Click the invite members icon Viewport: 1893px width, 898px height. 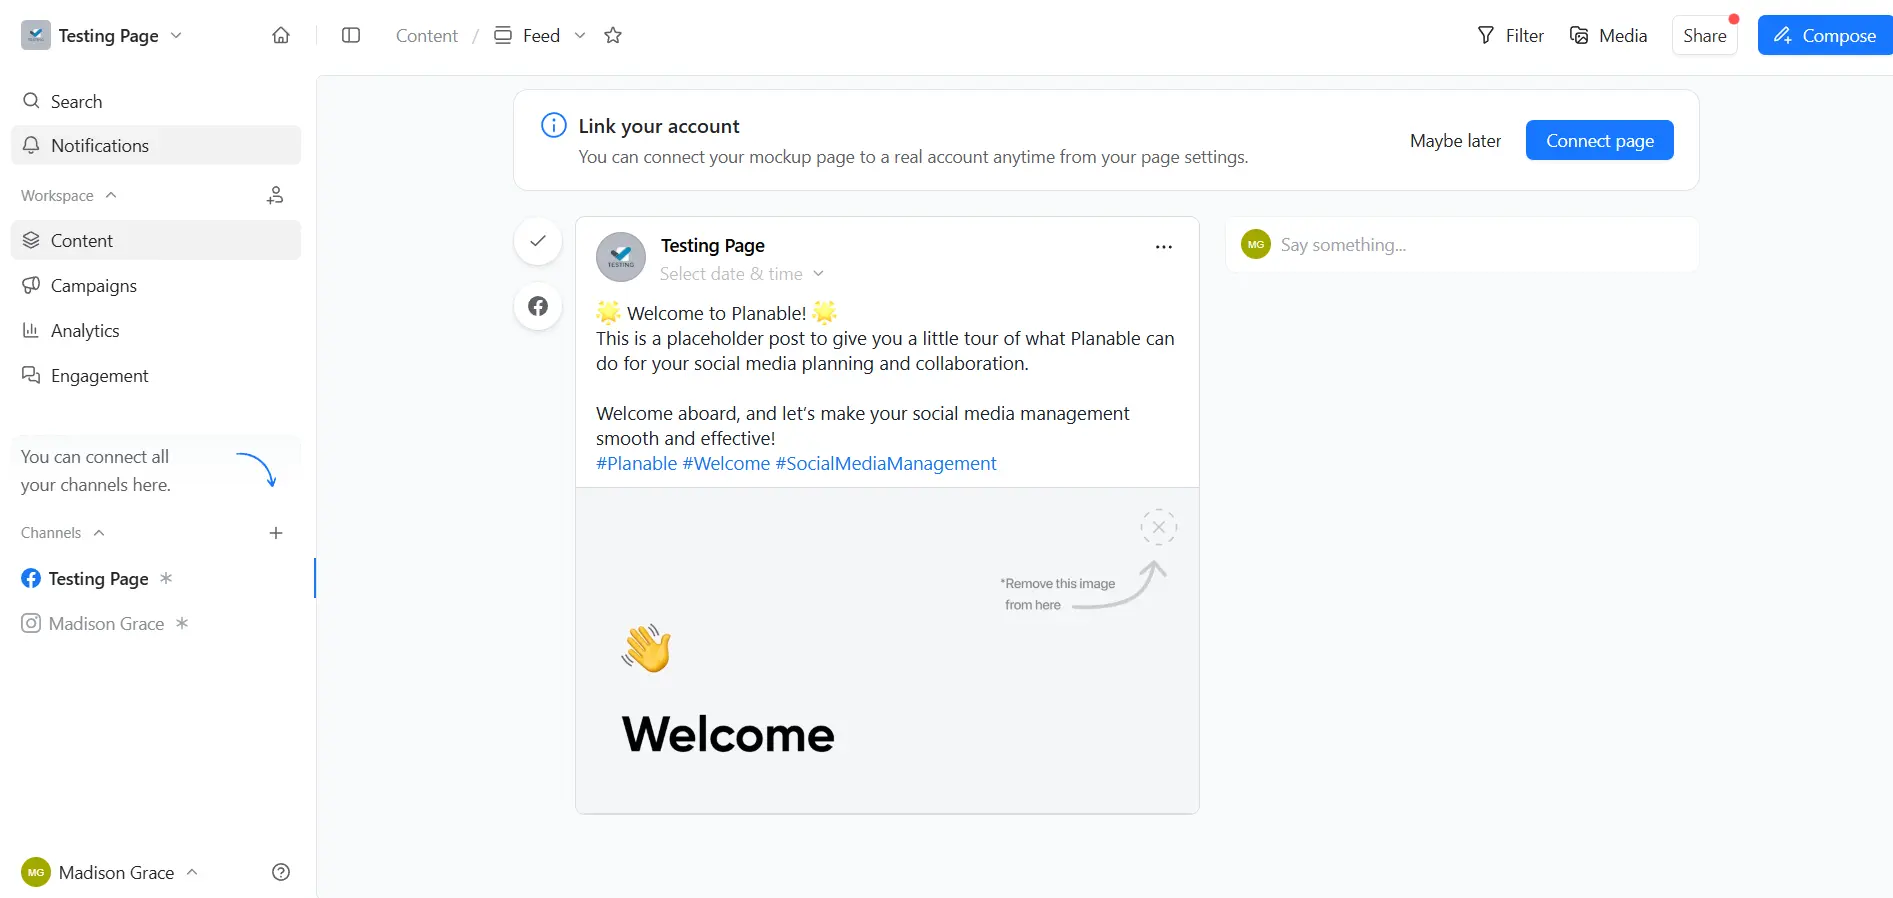pyautogui.click(x=275, y=195)
